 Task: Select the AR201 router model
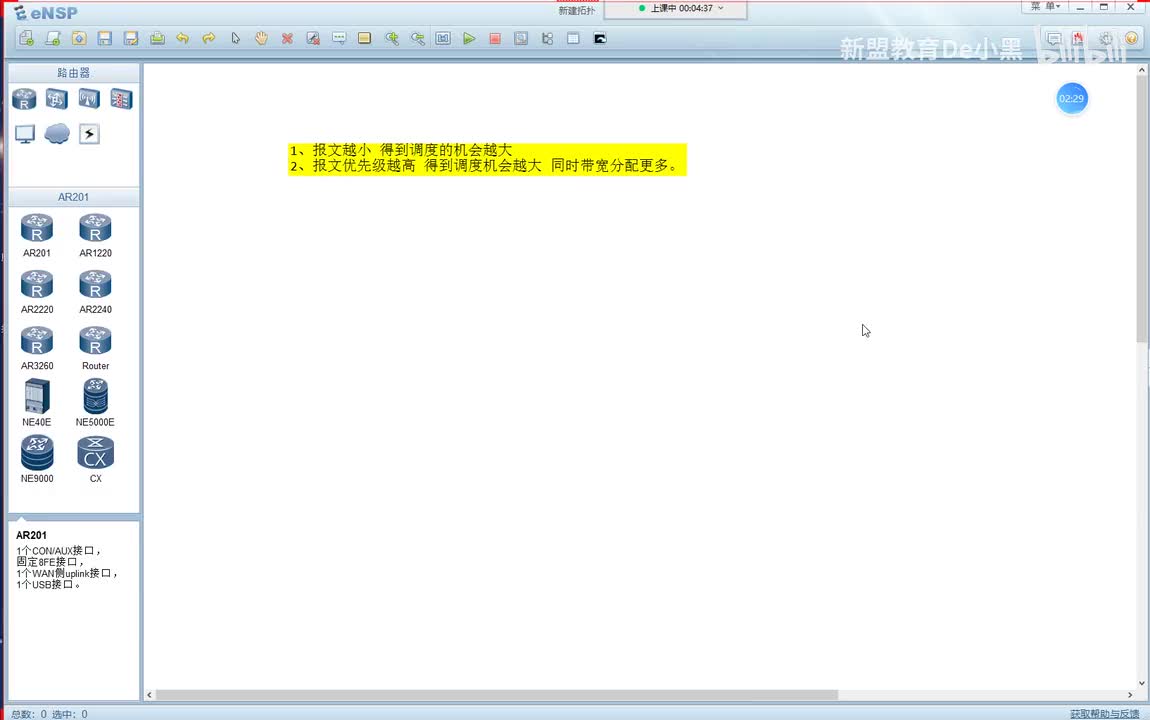click(37, 235)
